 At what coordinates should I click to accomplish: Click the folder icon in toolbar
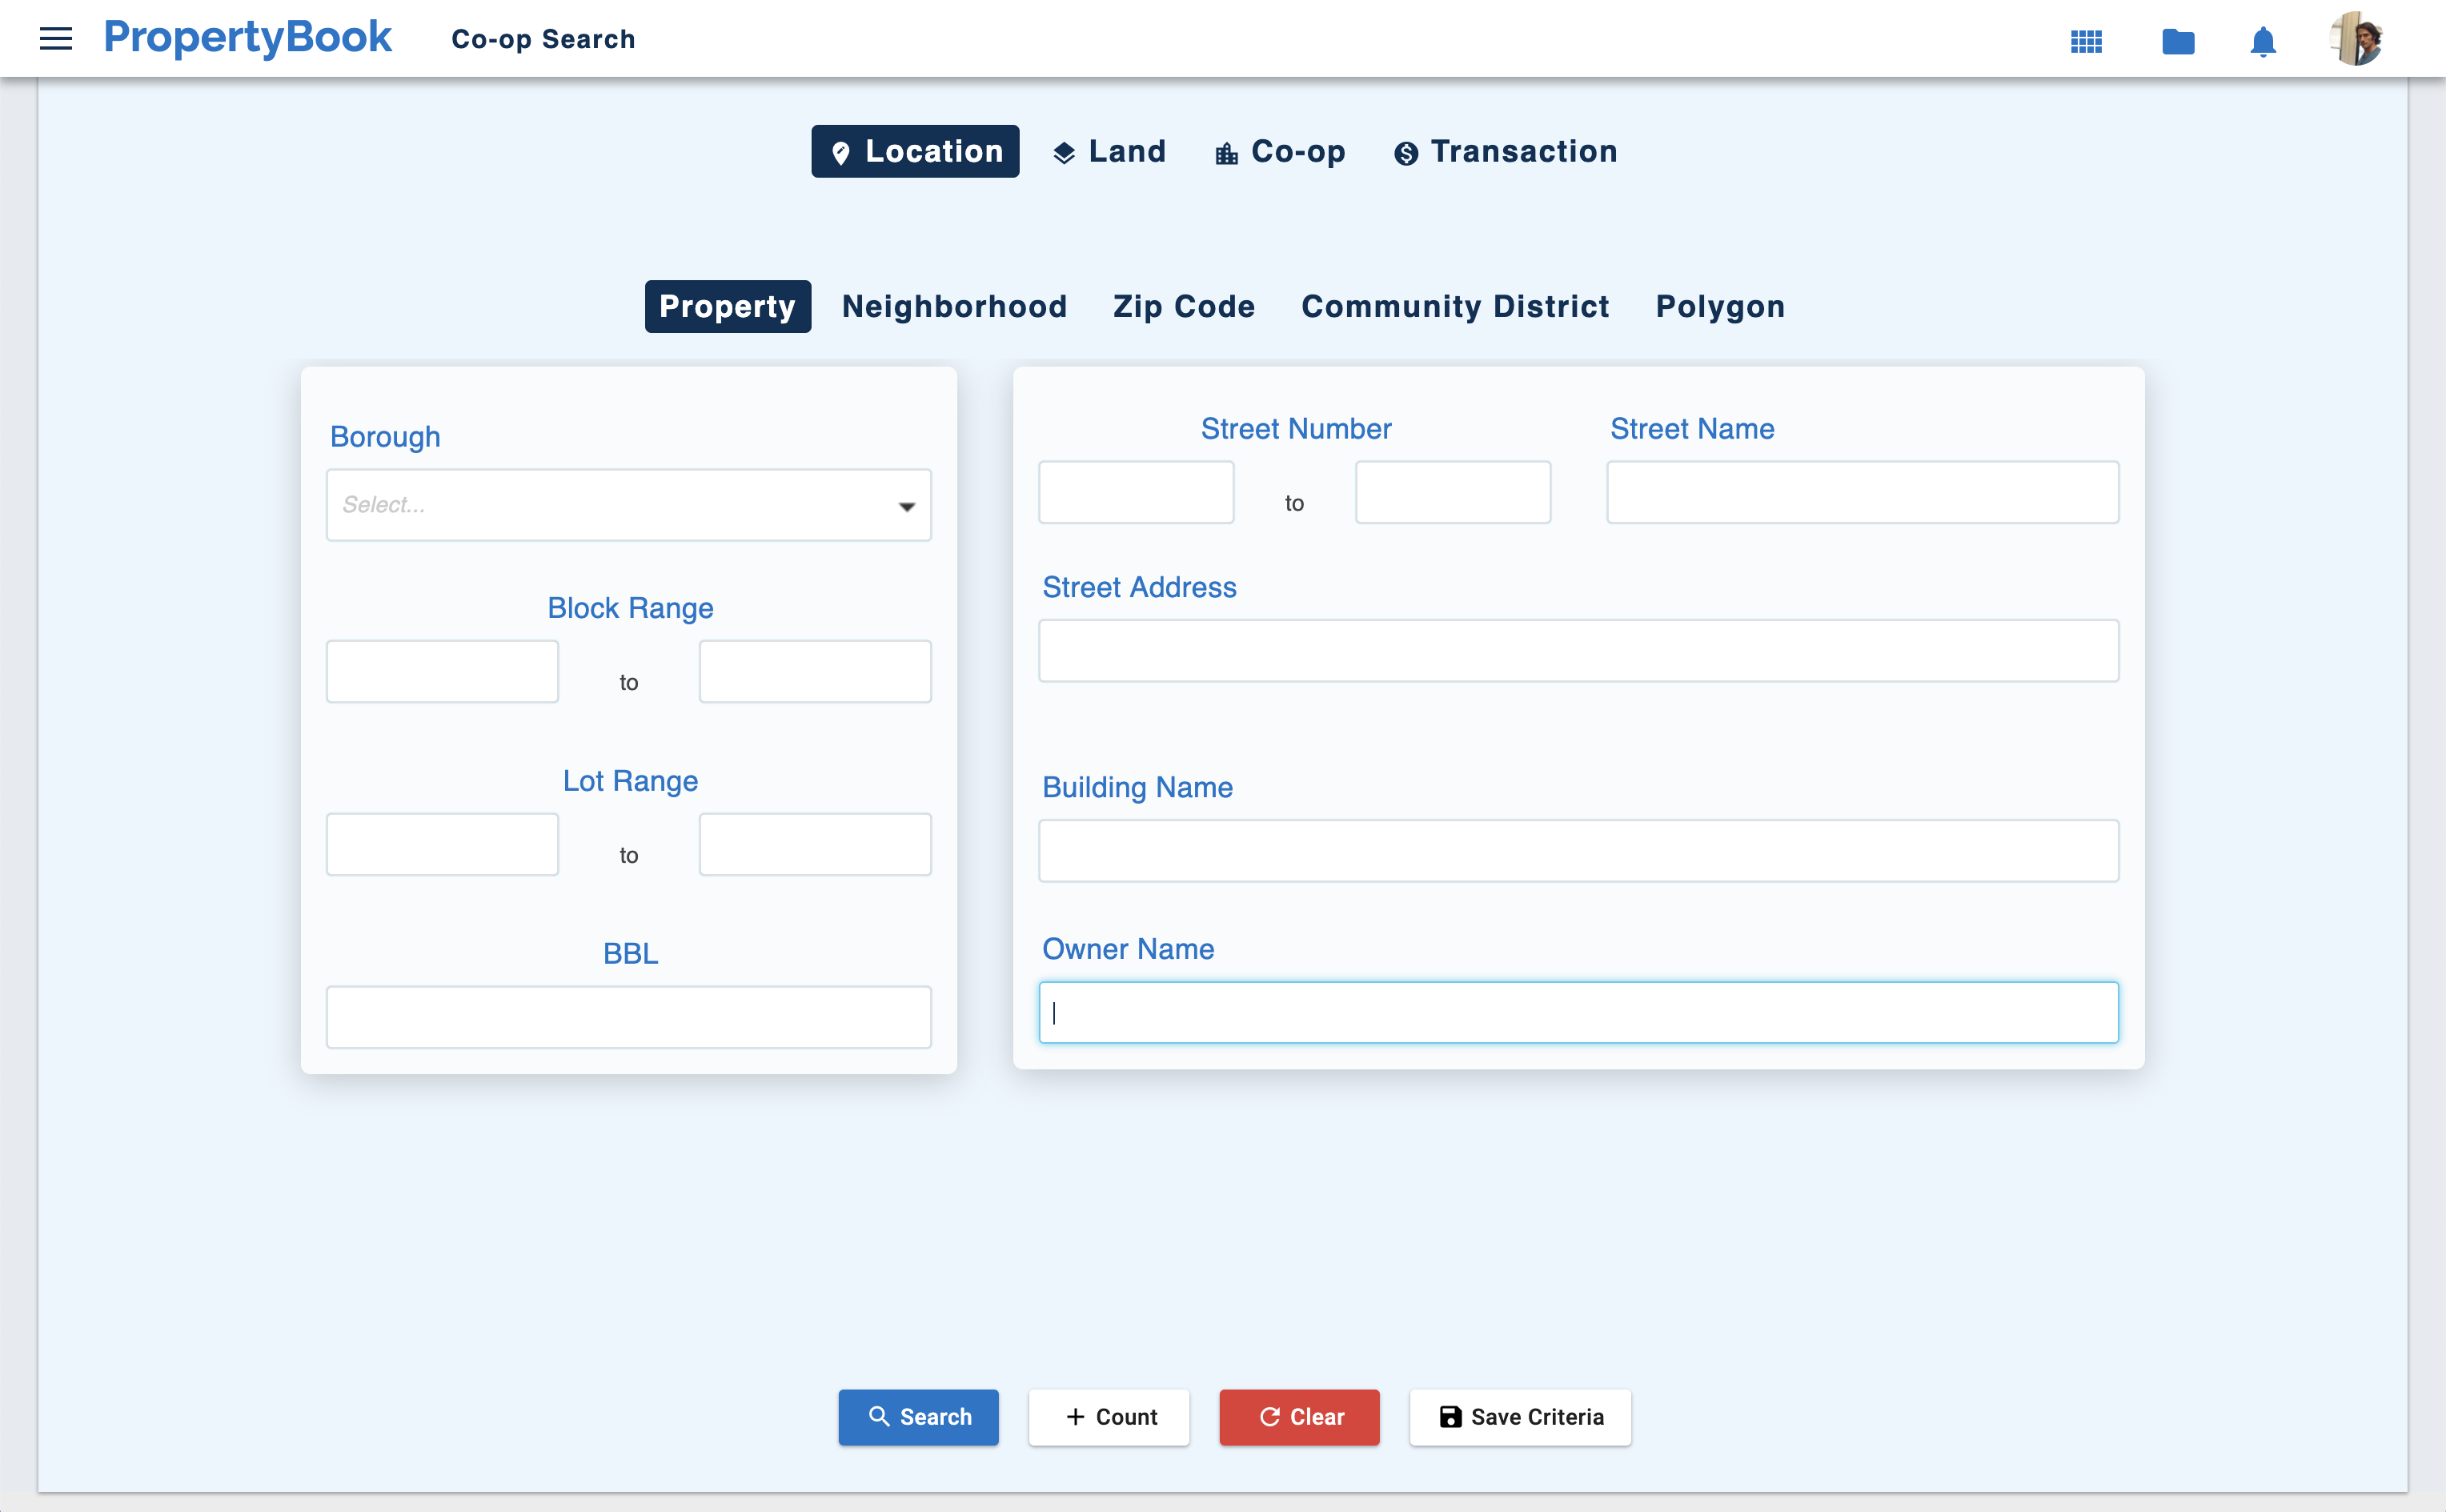pyautogui.click(x=2177, y=38)
